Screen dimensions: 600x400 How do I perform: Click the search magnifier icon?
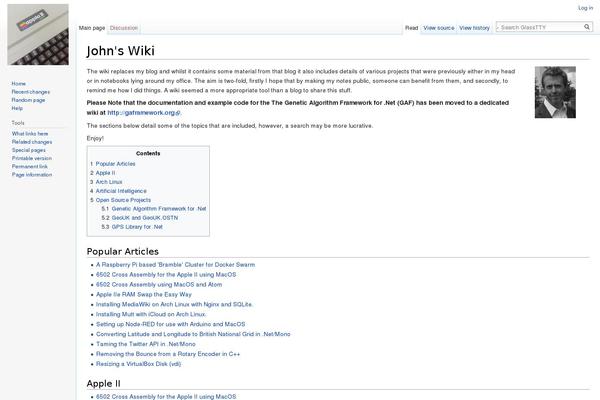587,27
